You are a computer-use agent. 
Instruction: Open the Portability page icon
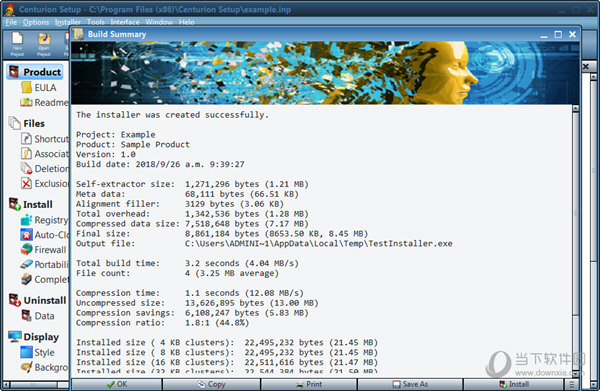coord(26,264)
